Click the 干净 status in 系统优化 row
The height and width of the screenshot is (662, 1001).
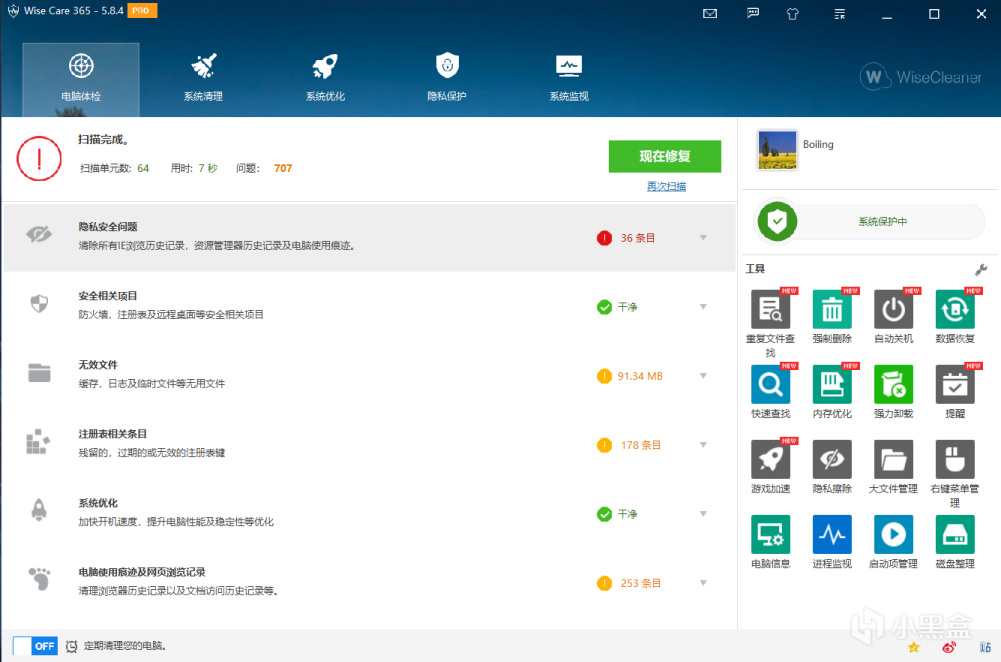point(627,514)
